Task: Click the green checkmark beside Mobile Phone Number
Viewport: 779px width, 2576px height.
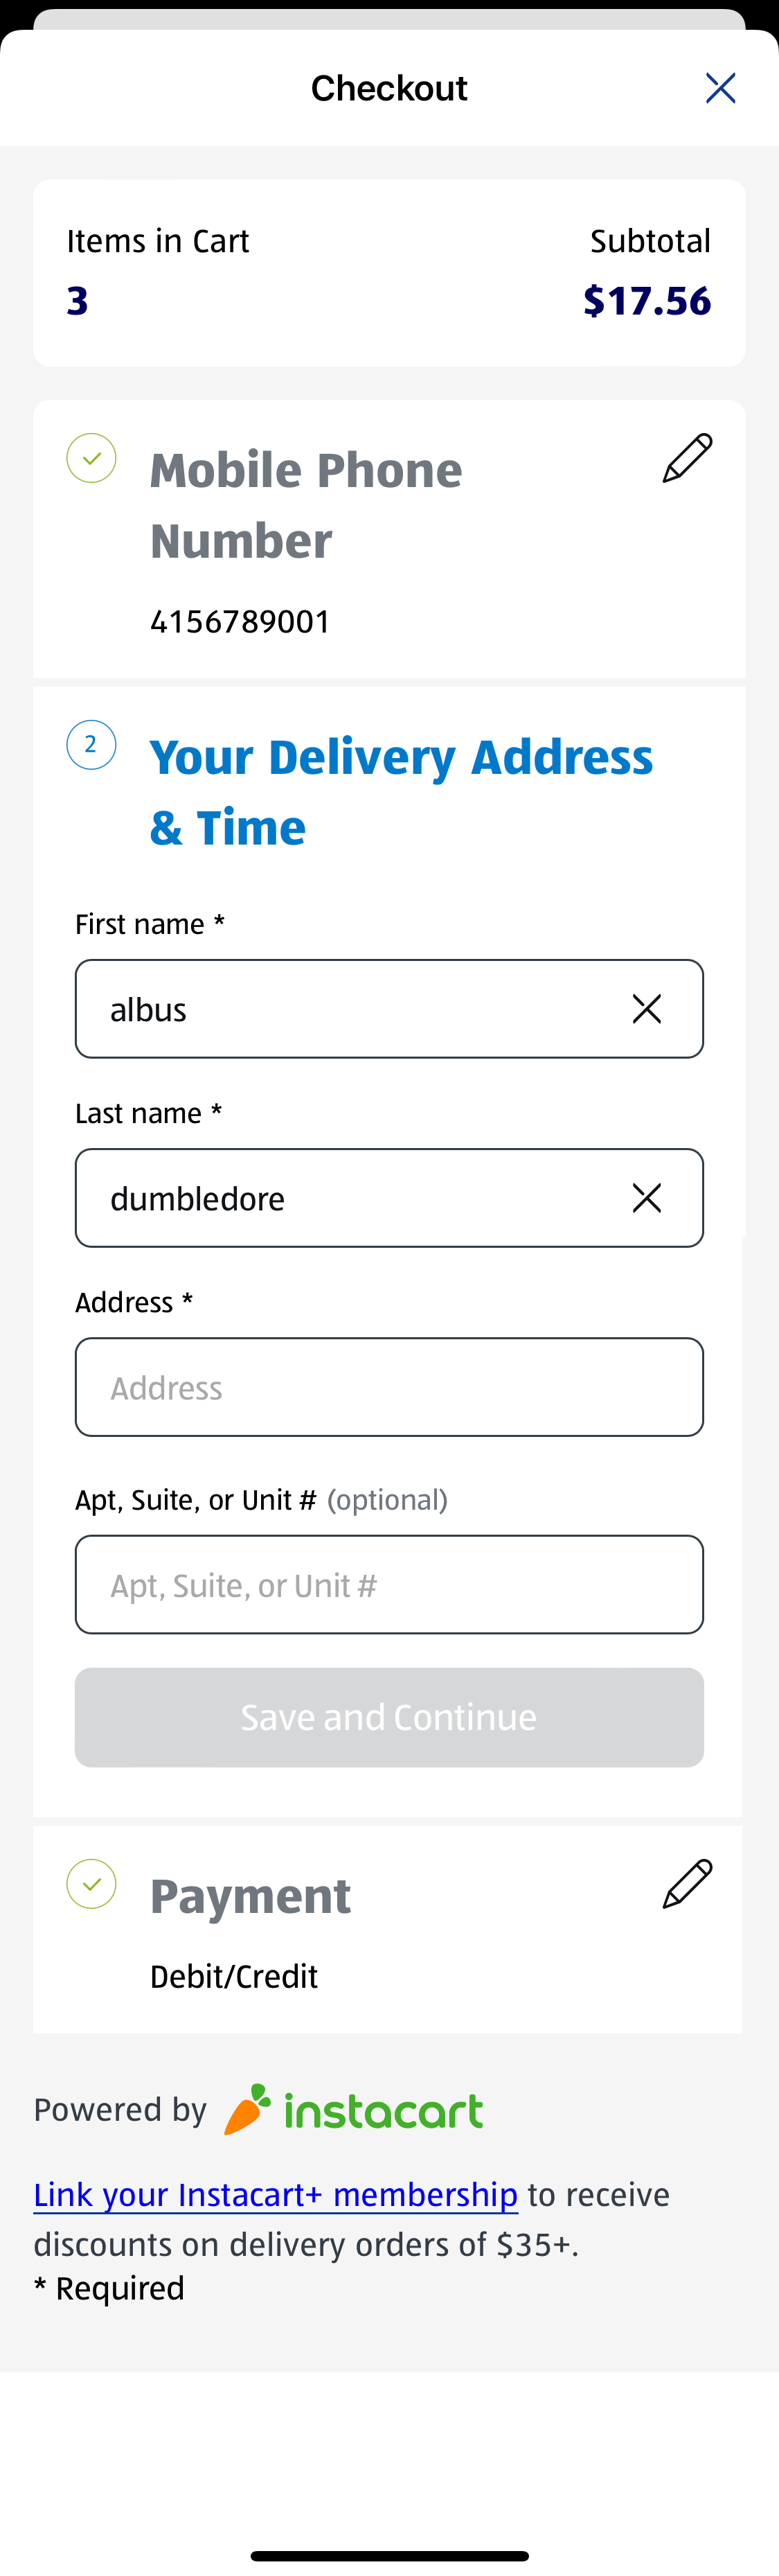Action: tap(91, 456)
